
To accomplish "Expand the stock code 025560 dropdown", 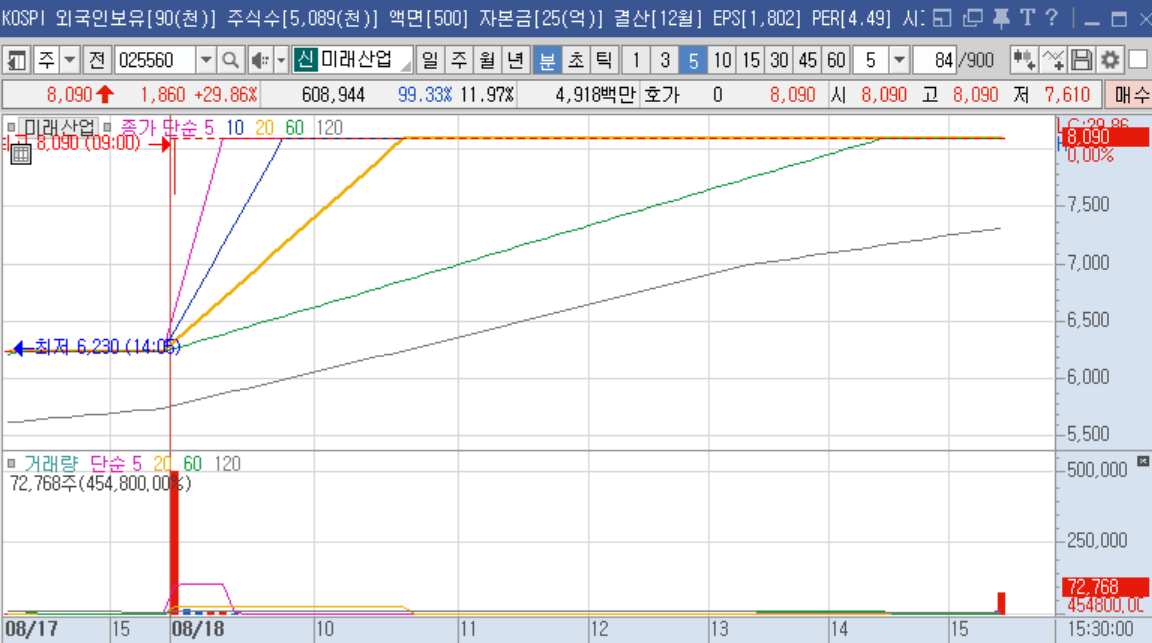I will (x=206, y=60).
